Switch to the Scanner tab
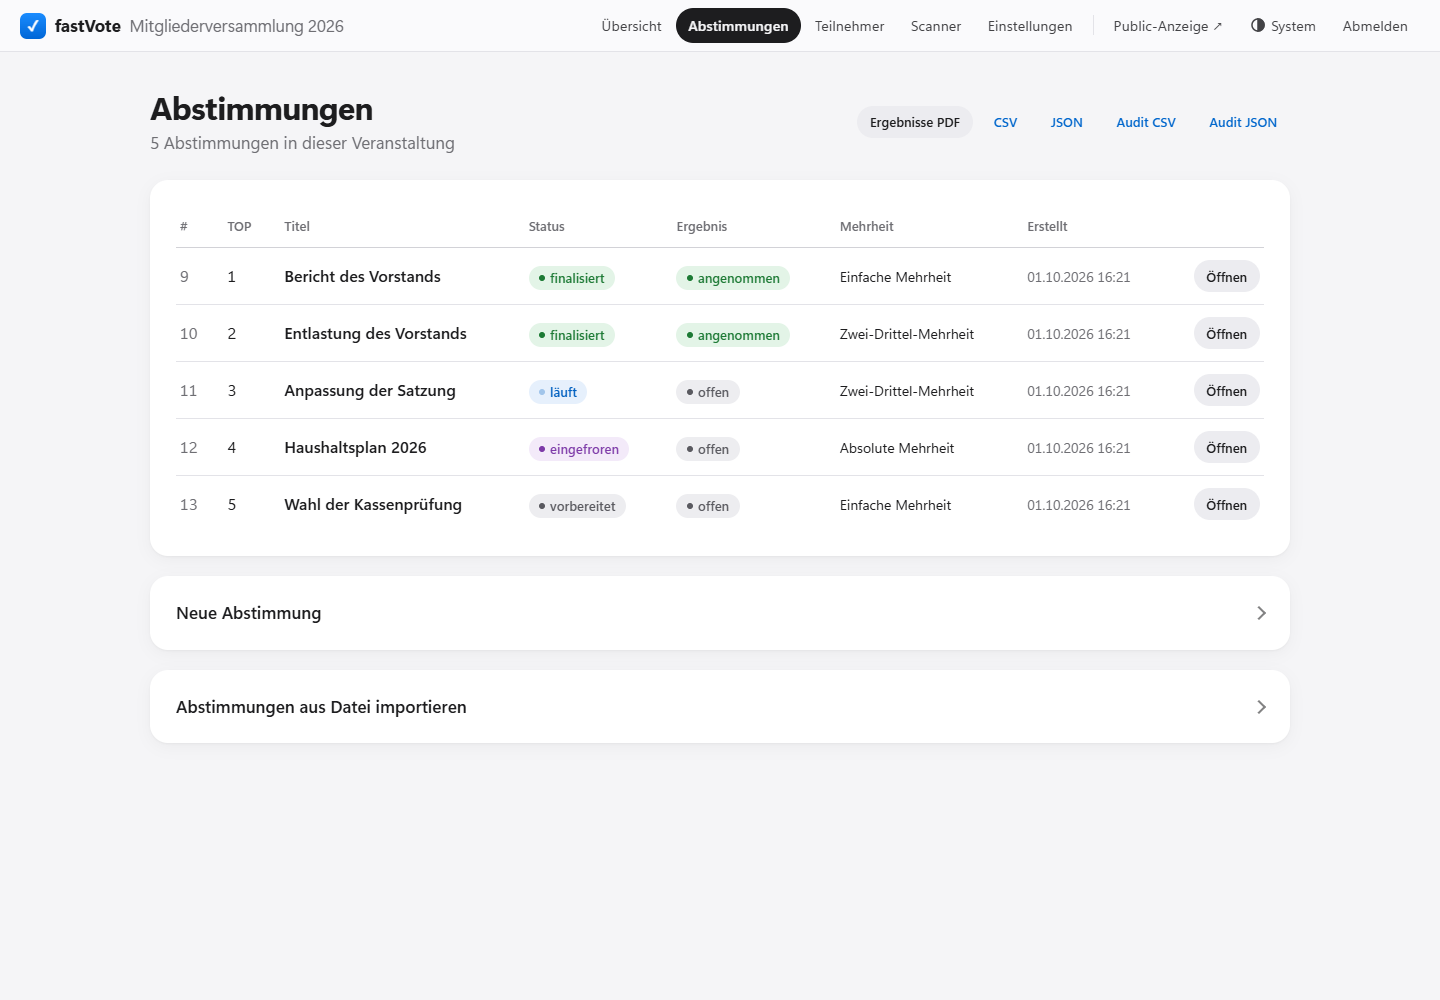 click(x=936, y=26)
